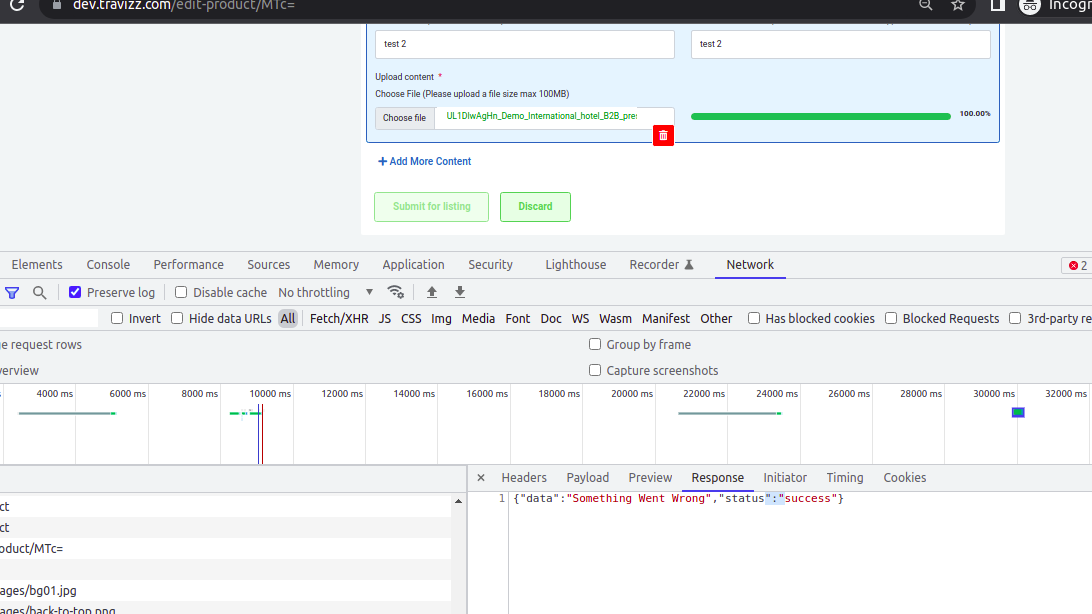Open the Elements panel tab
This screenshot has width=1092, height=614.
pos(37,265)
